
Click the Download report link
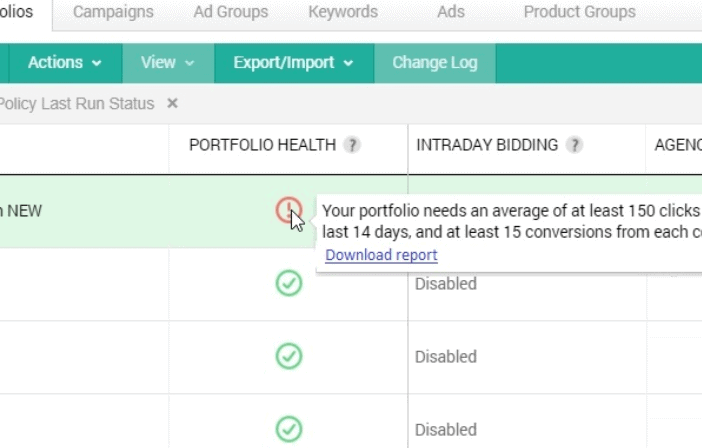(x=381, y=255)
